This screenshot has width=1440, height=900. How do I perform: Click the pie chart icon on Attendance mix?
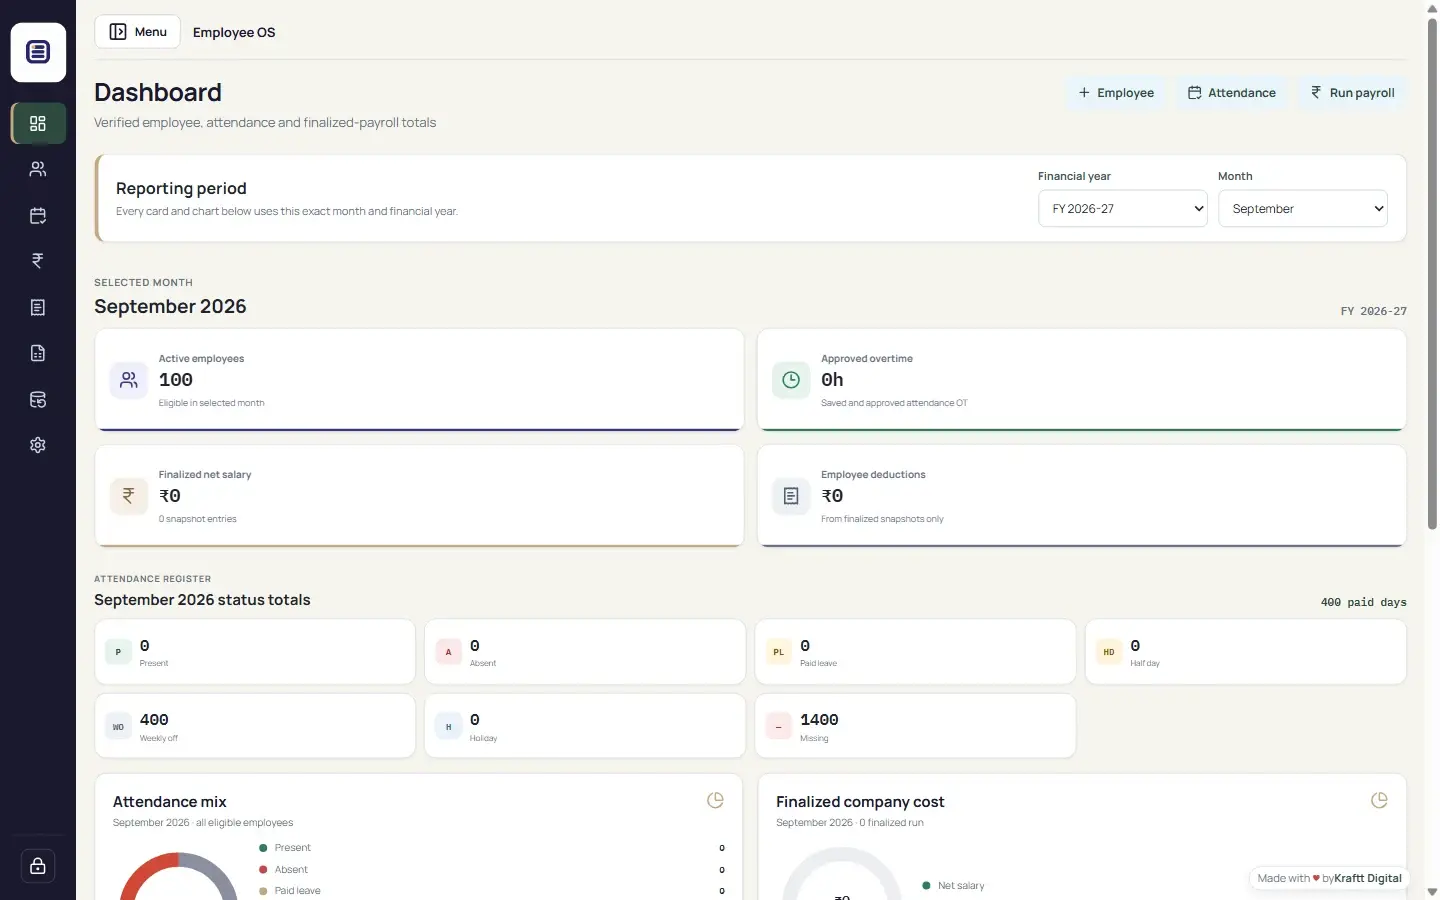pyautogui.click(x=715, y=800)
